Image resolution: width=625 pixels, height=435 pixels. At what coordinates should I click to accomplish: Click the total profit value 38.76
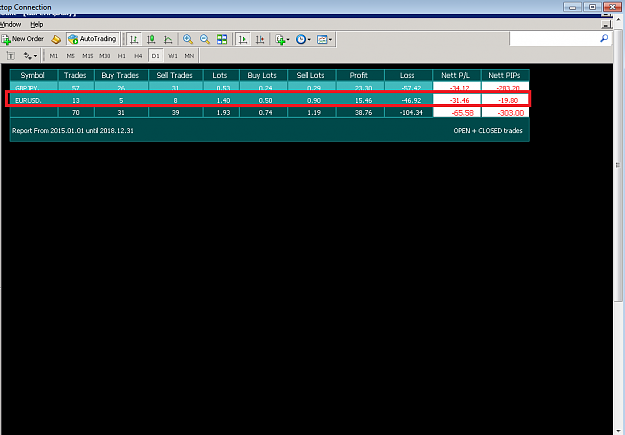364,113
